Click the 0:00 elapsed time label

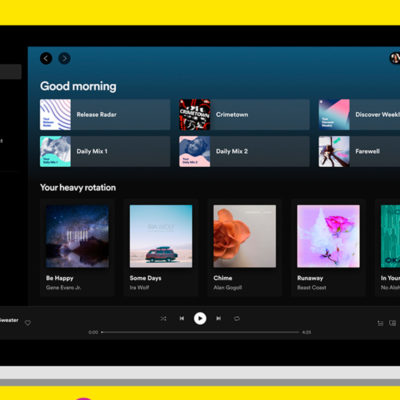(93, 332)
